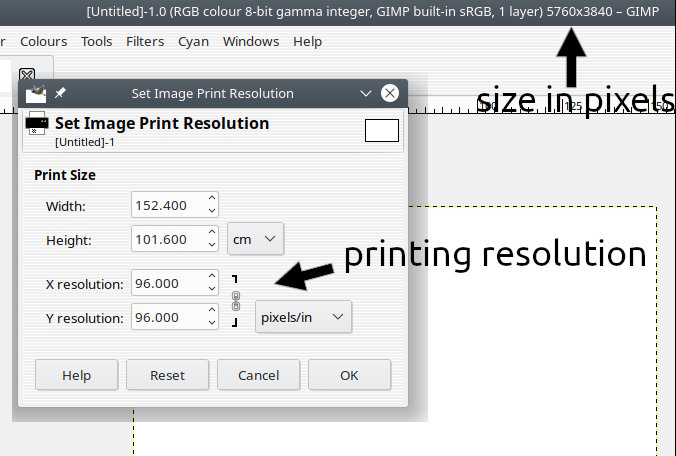Toggle the resolution chain link icon
The width and height of the screenshot is (676, 456).
point(236,301)
